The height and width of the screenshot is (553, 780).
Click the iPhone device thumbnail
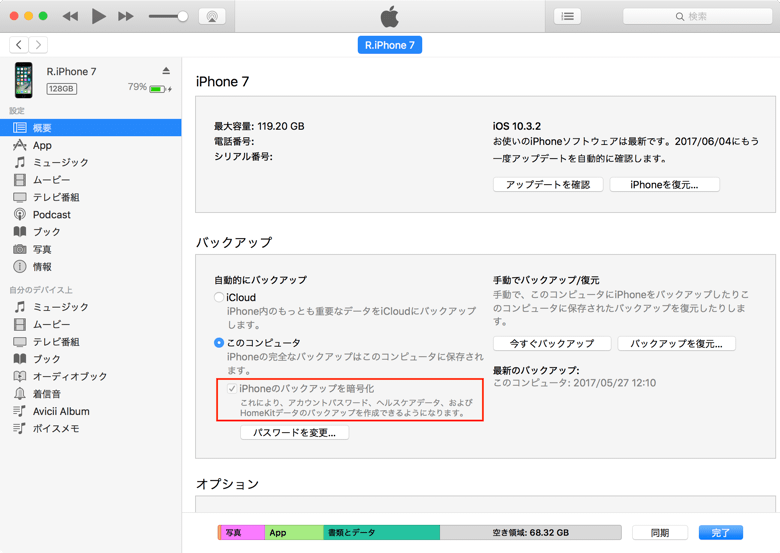[23, 80]
